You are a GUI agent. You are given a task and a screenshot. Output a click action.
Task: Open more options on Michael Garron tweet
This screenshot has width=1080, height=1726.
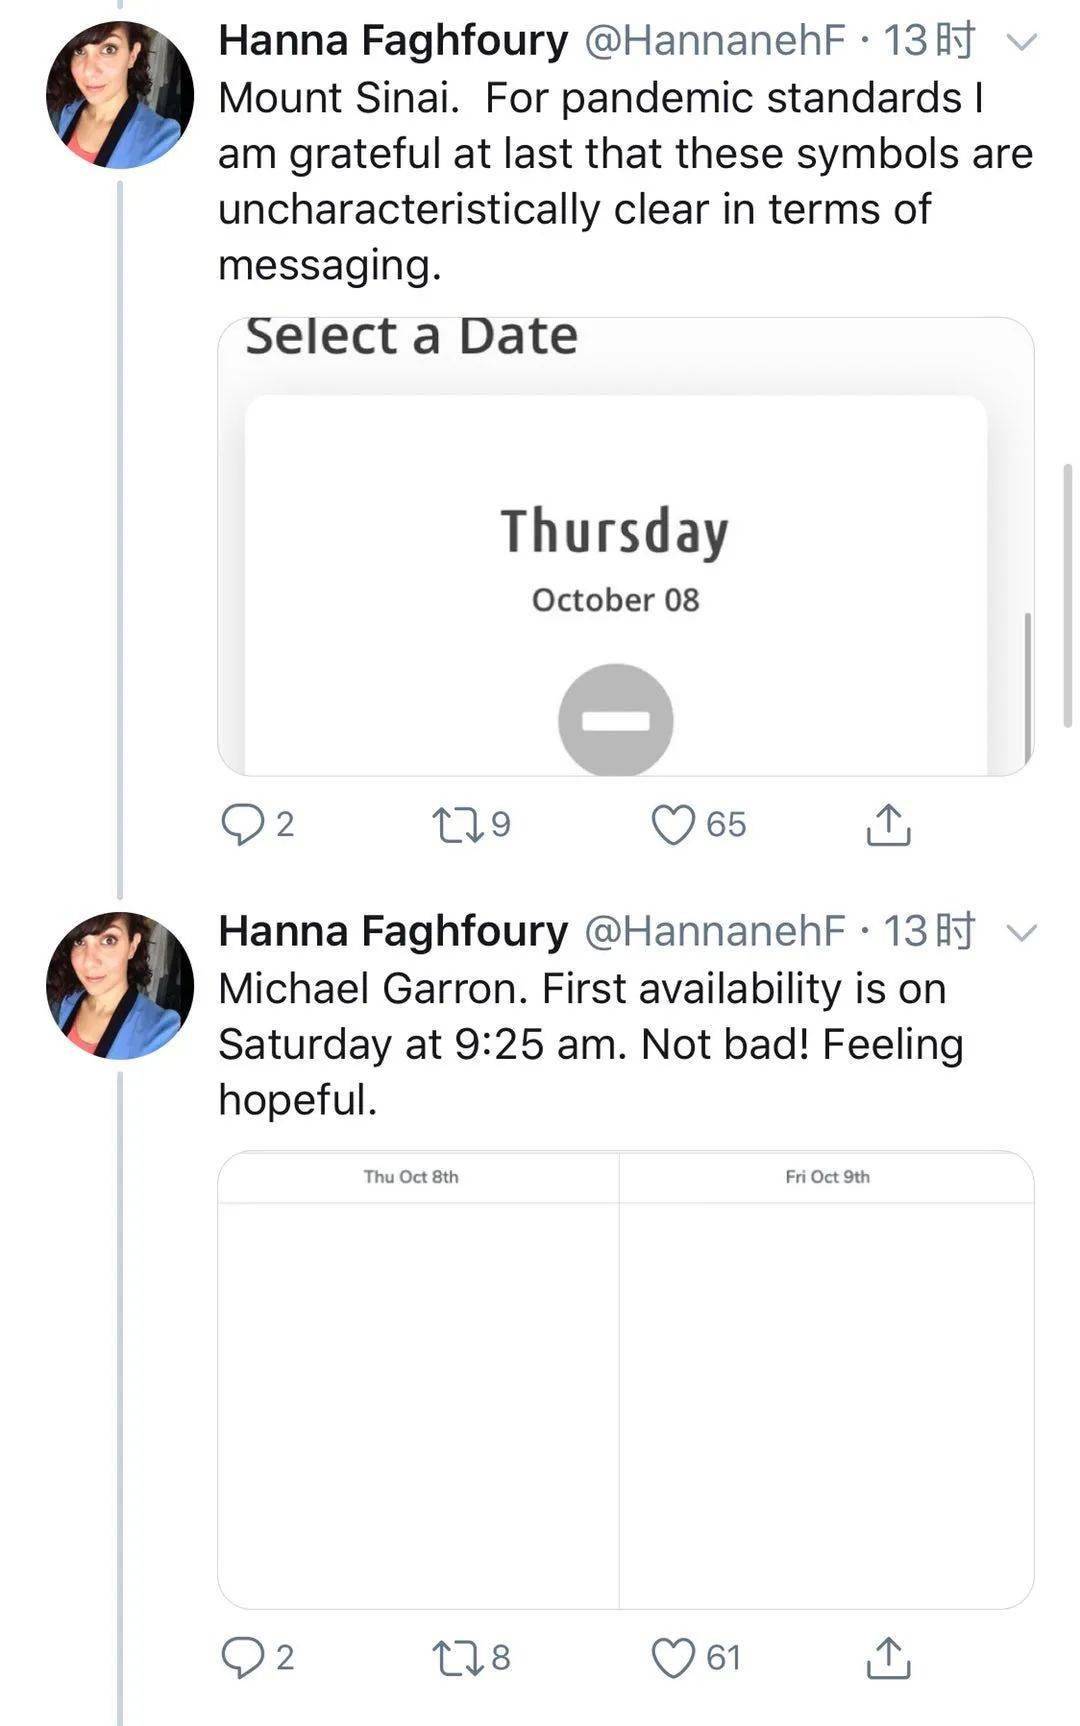pos(1021,933)
